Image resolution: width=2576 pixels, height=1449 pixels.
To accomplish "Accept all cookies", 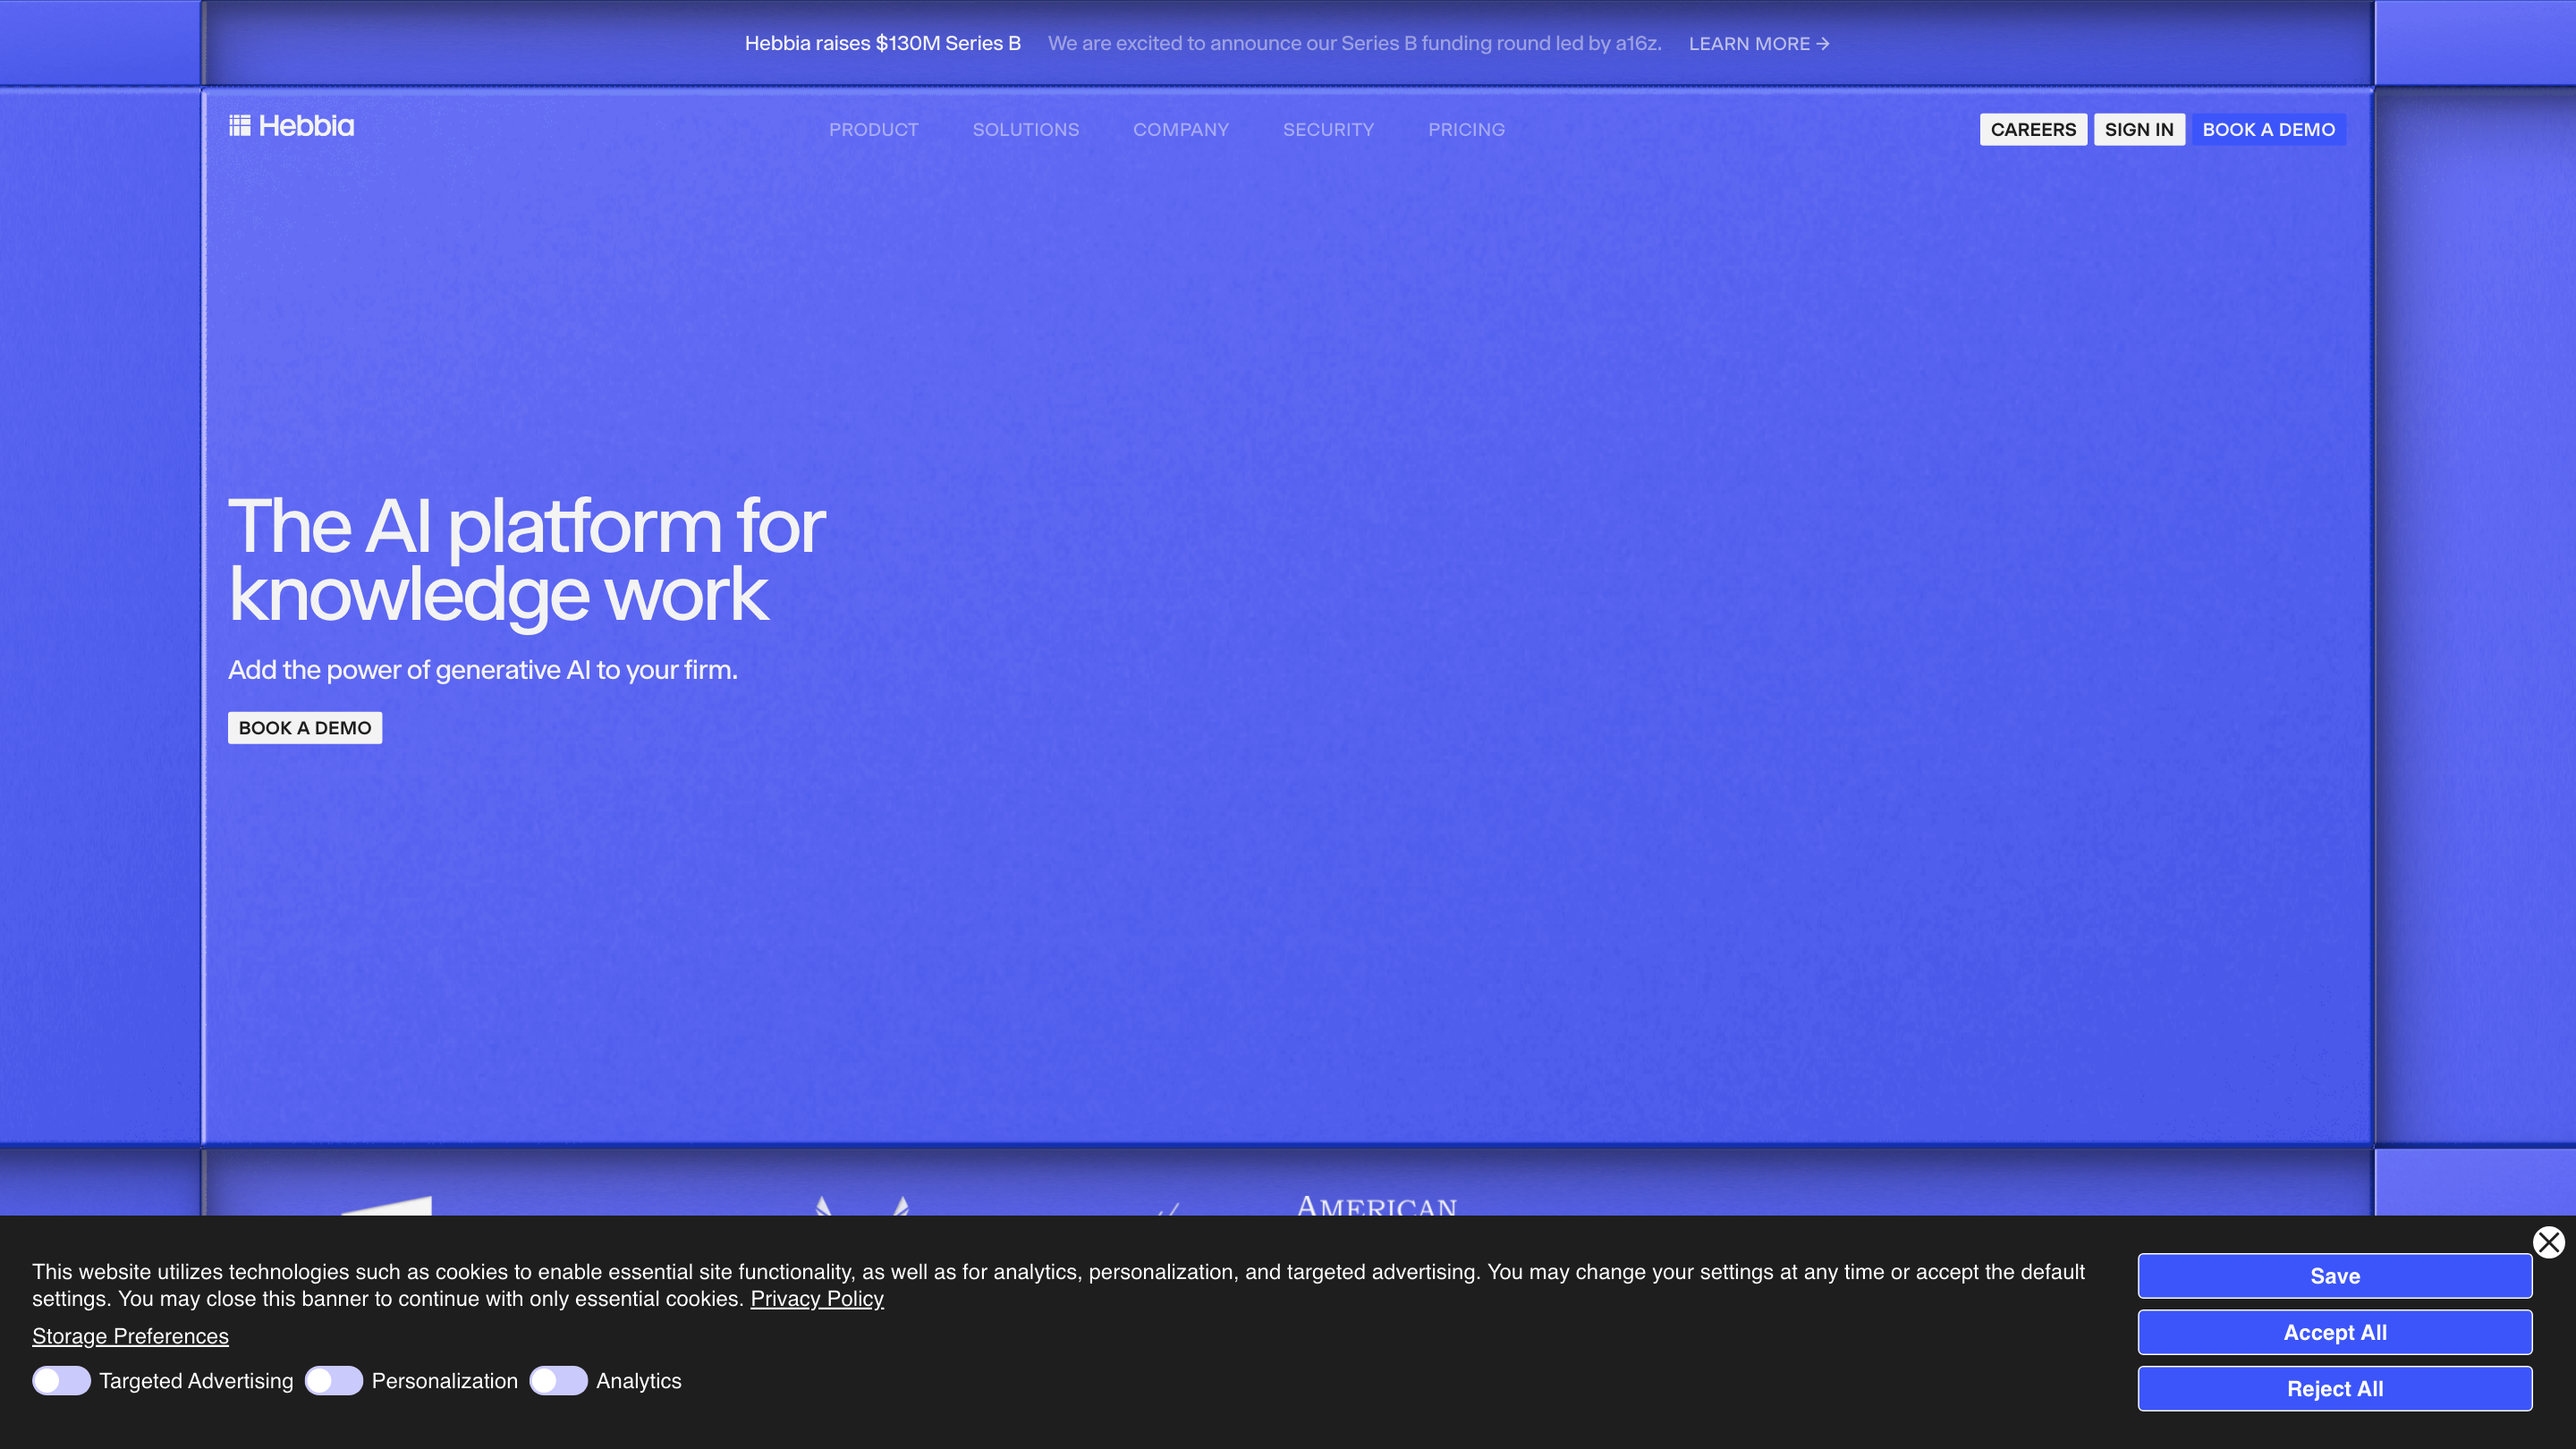I will tap(2334, 1332).
